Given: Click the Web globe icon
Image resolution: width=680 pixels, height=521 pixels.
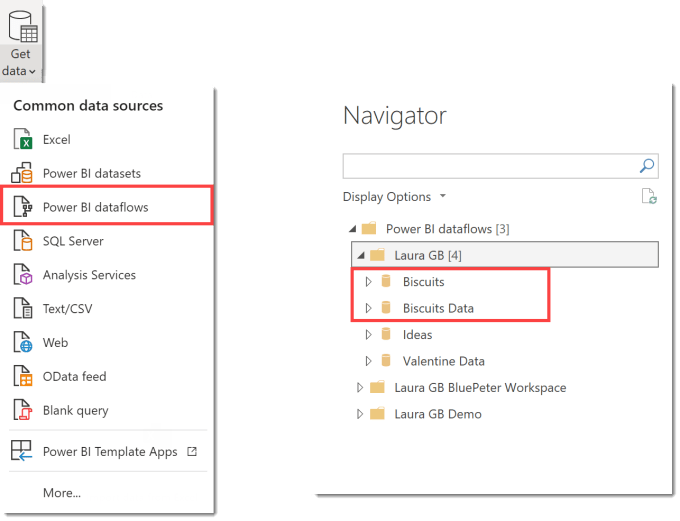Looking at the screenshot, I should coord(22,342).
